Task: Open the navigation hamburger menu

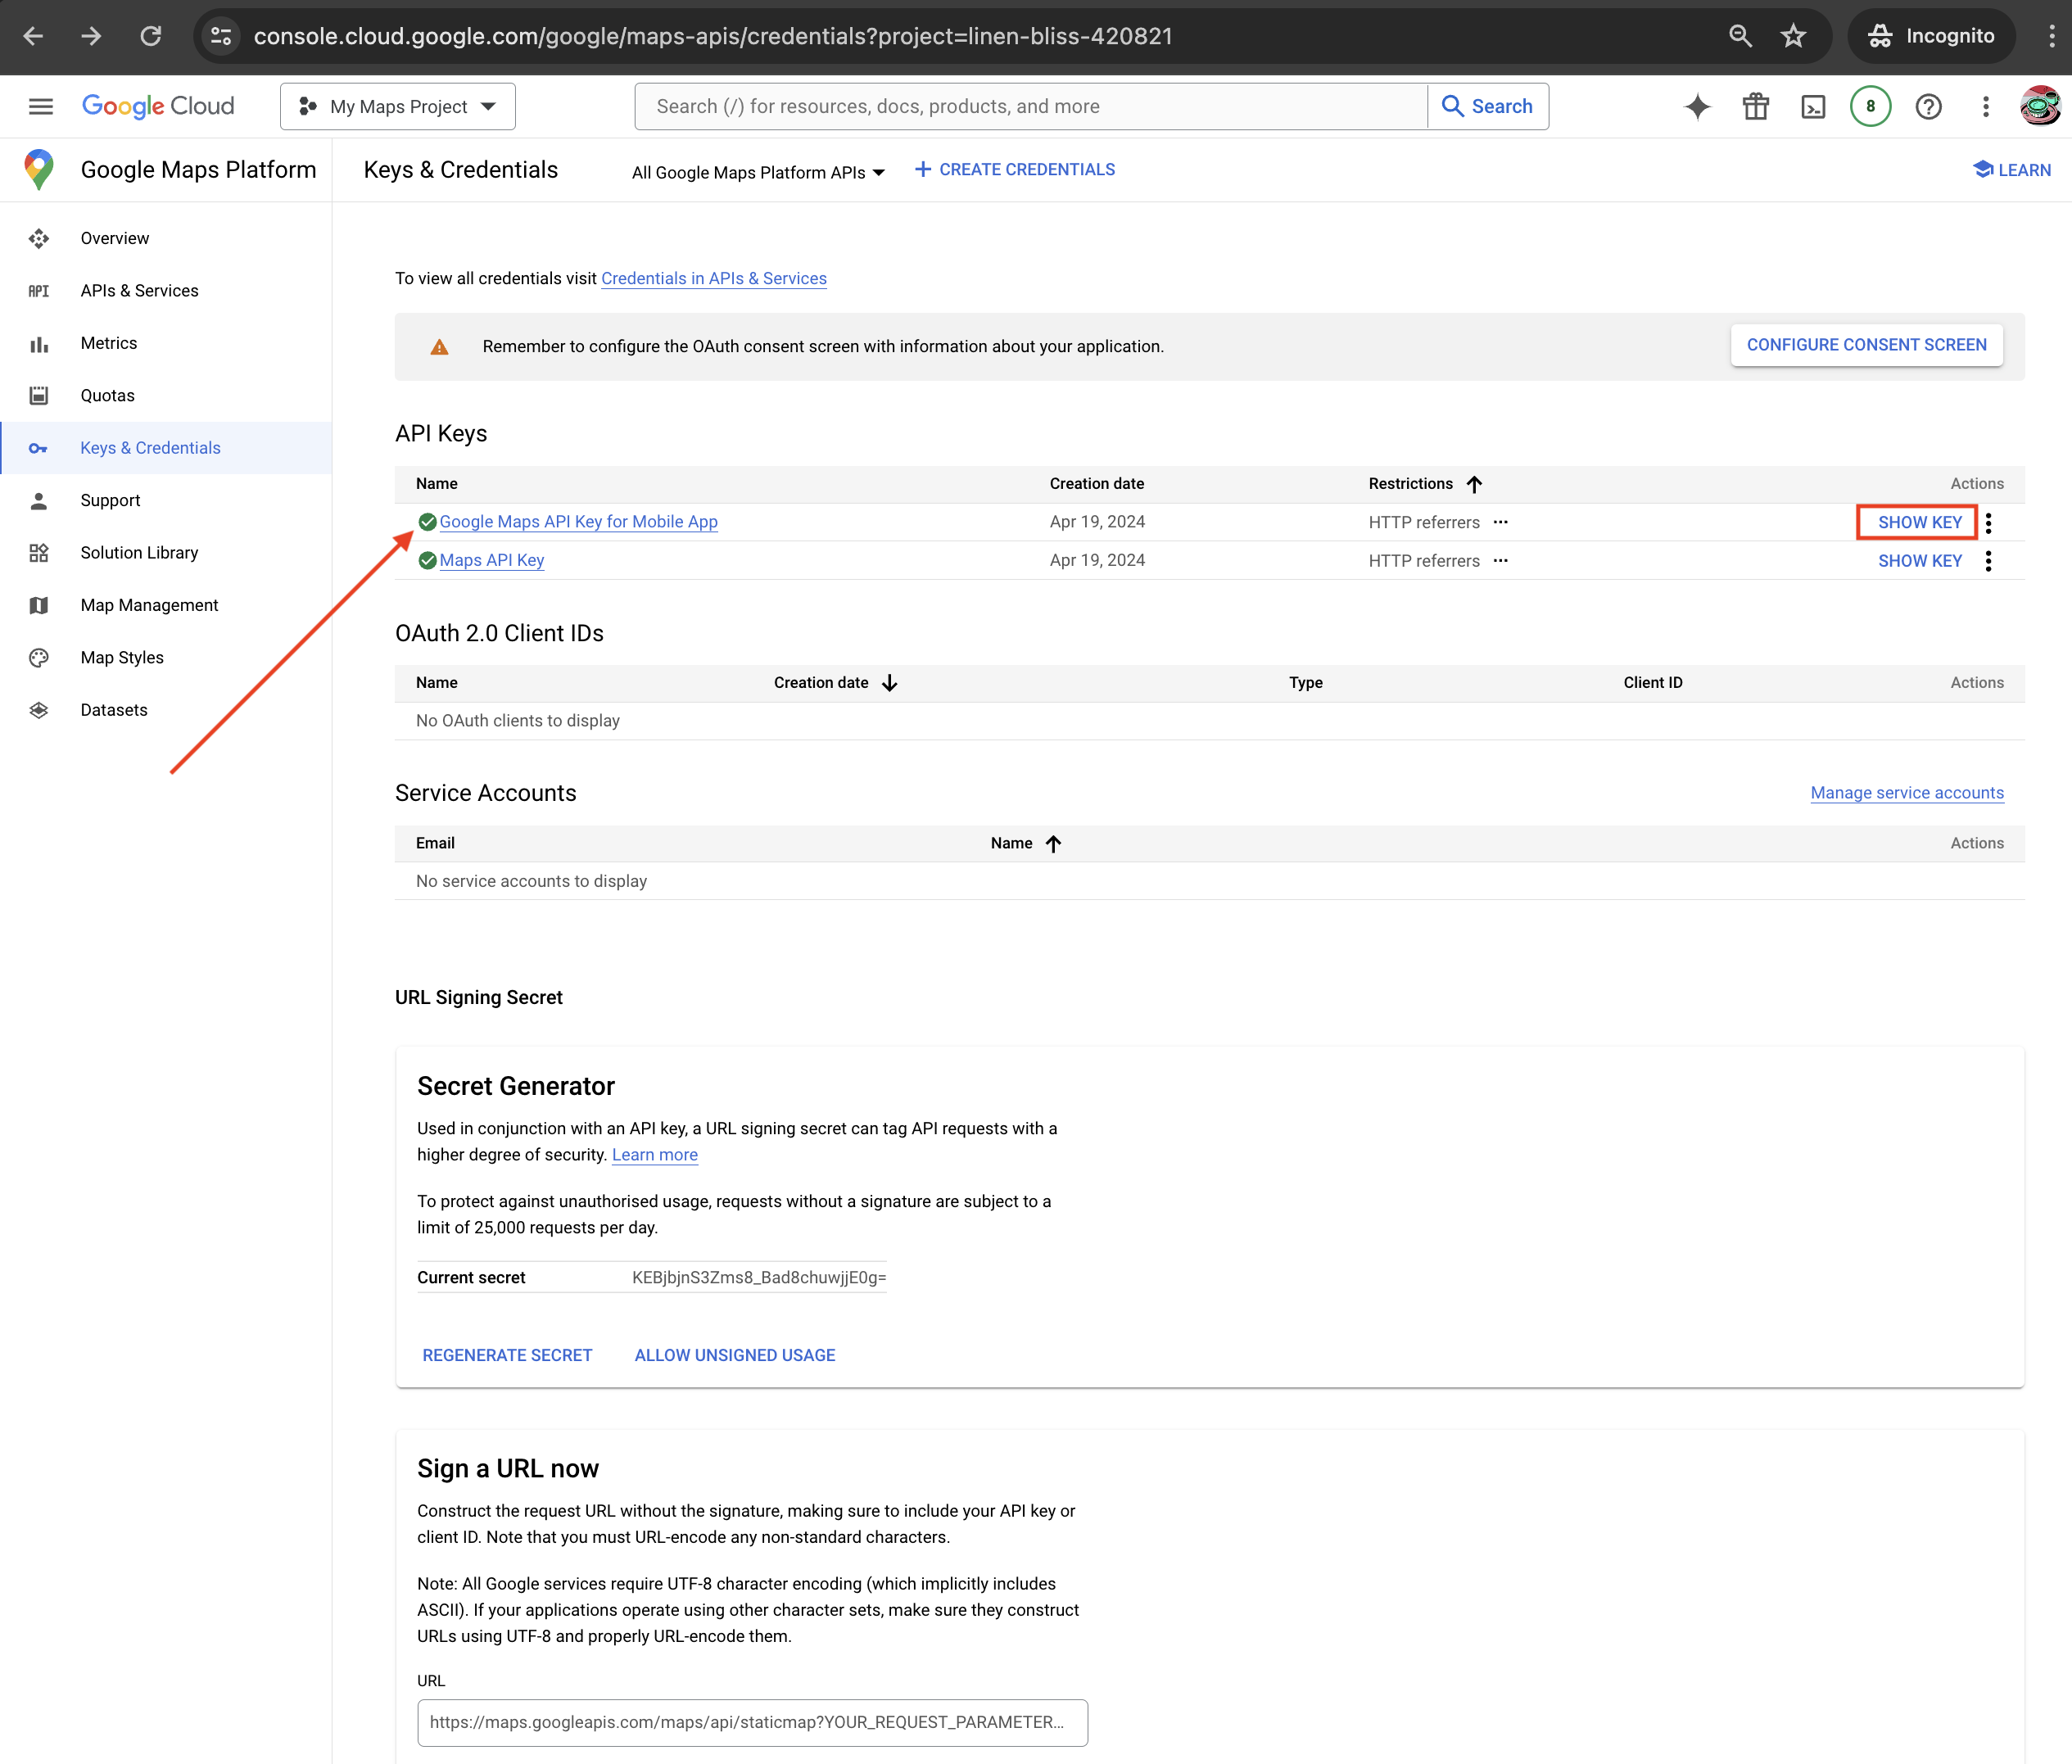Action: pos(40,106)
